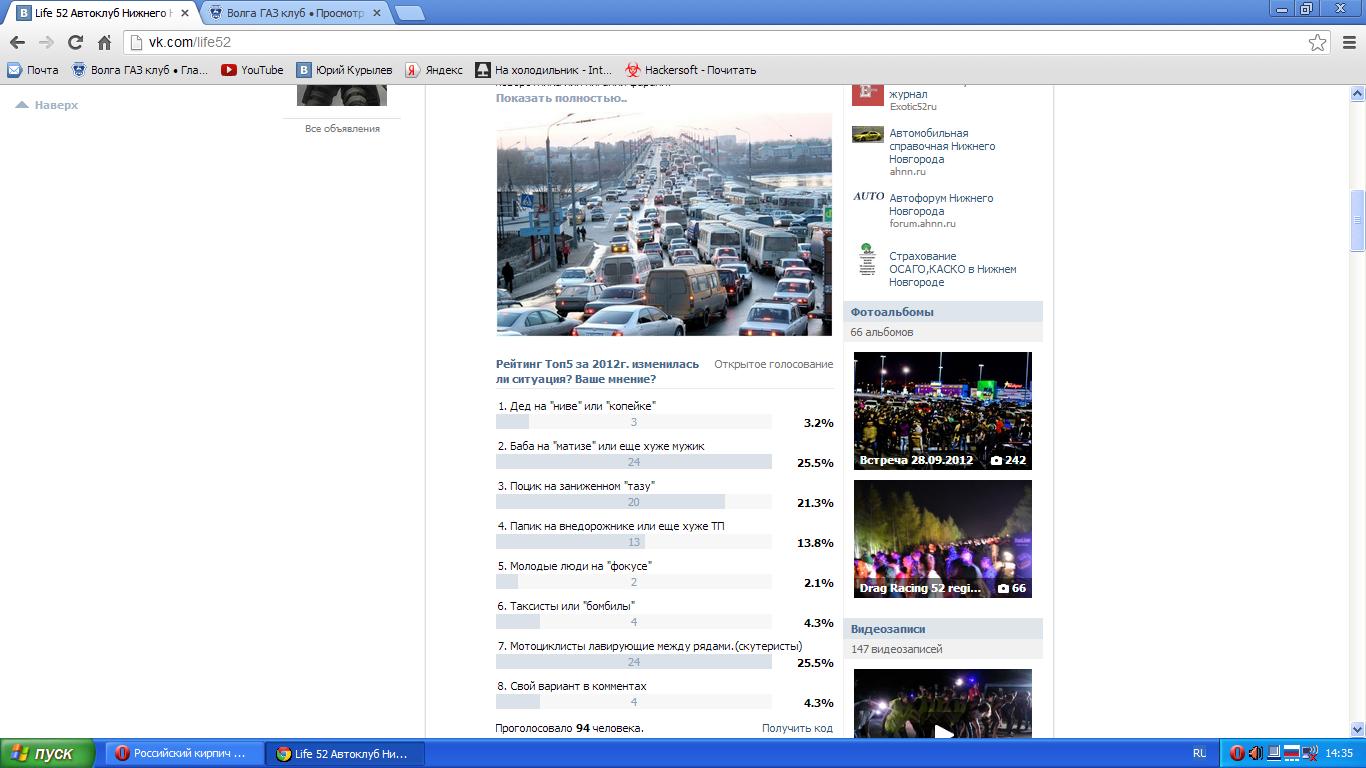Open the Windows пуск start menu
Screen dimensions: 1366x768
pos(47,753)
